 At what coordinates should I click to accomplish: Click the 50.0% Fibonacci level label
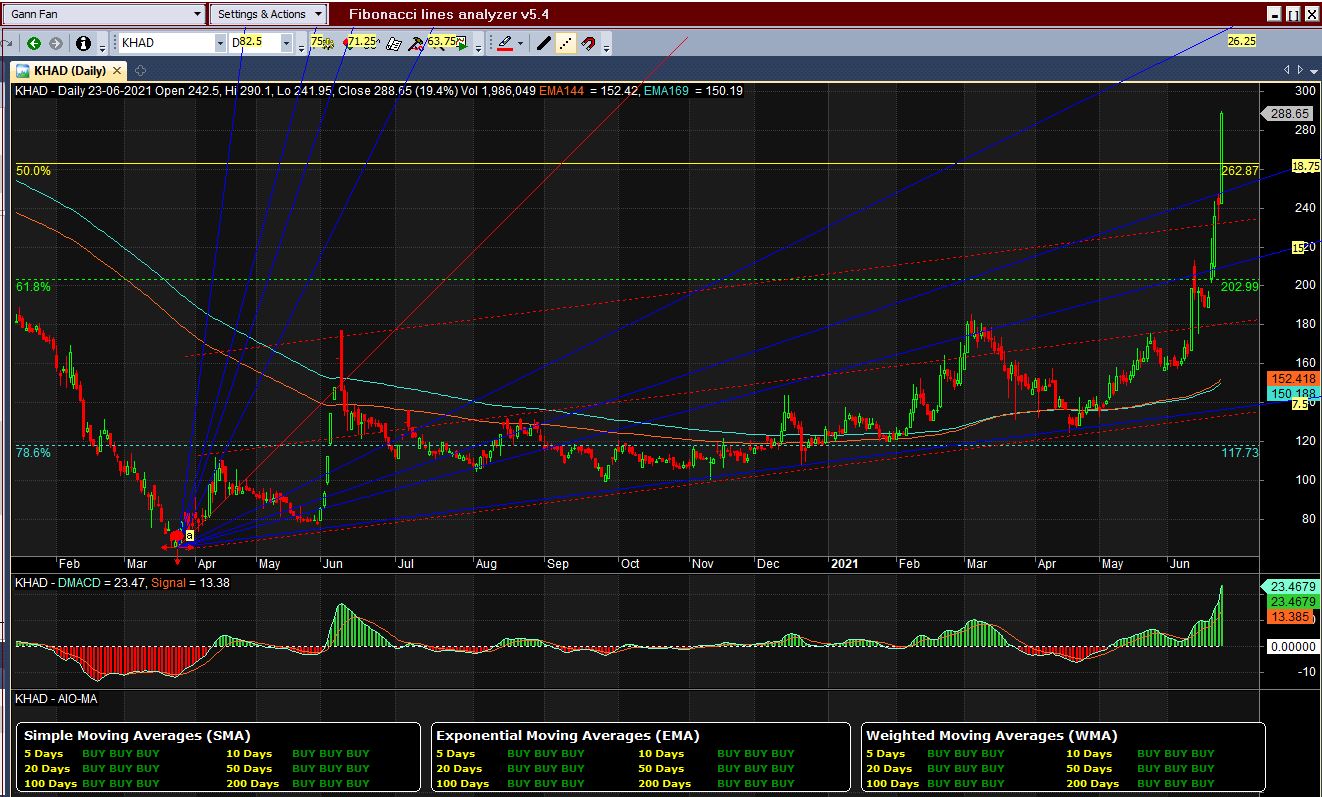pyautogui.click(x=34, y=171)
